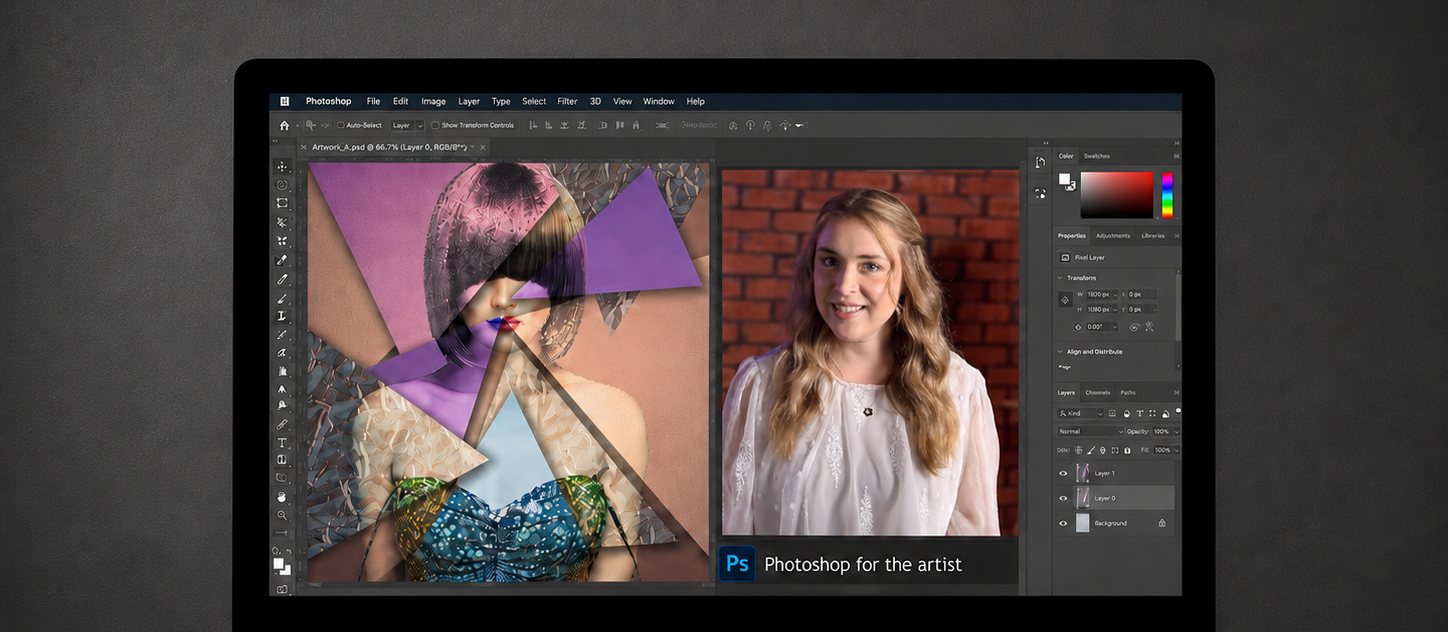Click the first align edges icon in options bar
Screen dimensions: 1448x632
point(533,125)
